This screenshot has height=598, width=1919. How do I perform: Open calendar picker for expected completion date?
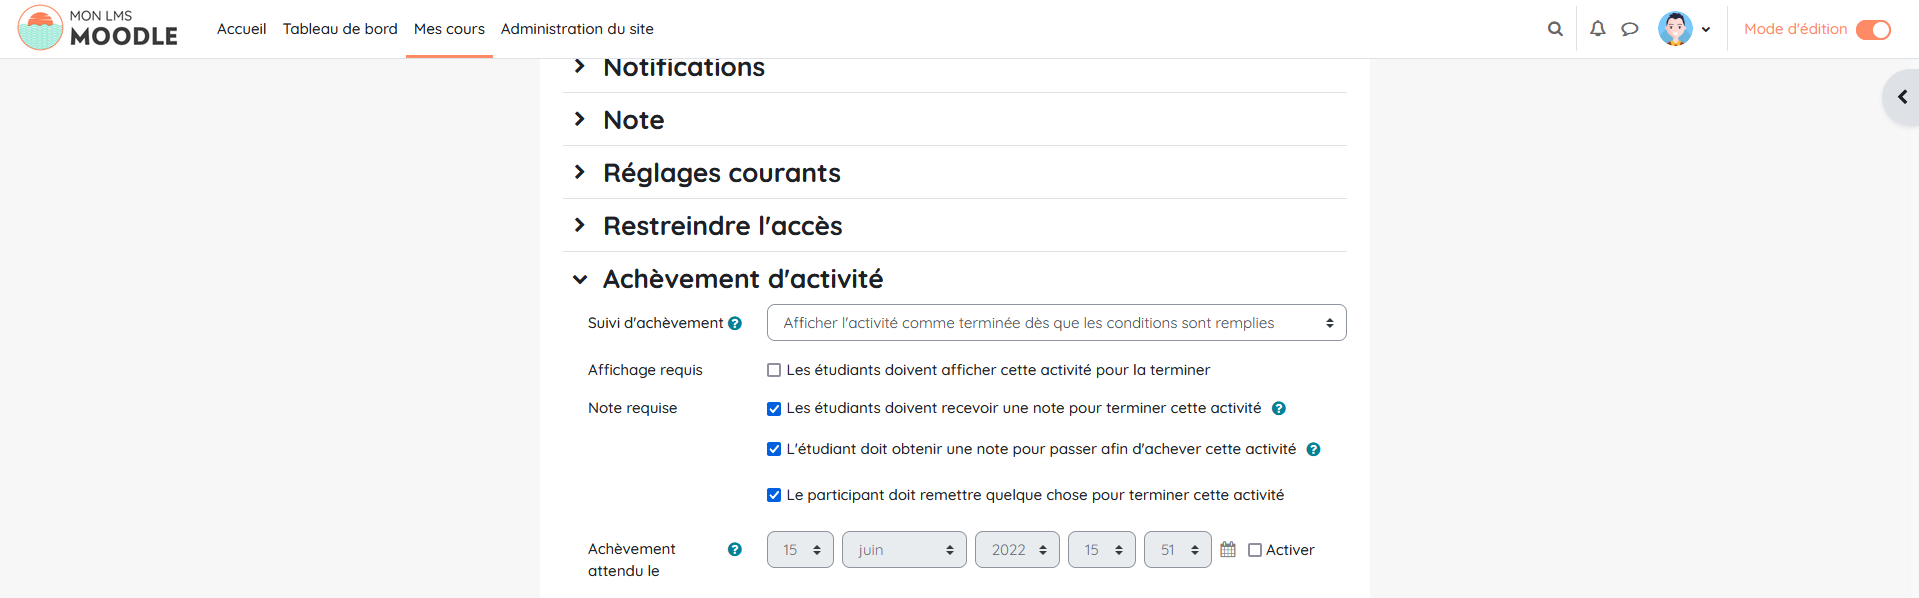pyautogui.click(x=1228, y=549)
